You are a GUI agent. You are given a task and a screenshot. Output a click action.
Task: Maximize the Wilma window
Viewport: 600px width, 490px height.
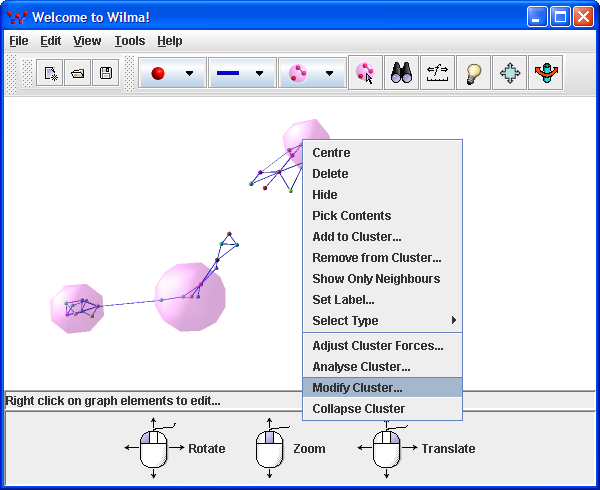(x=560, y=17)
